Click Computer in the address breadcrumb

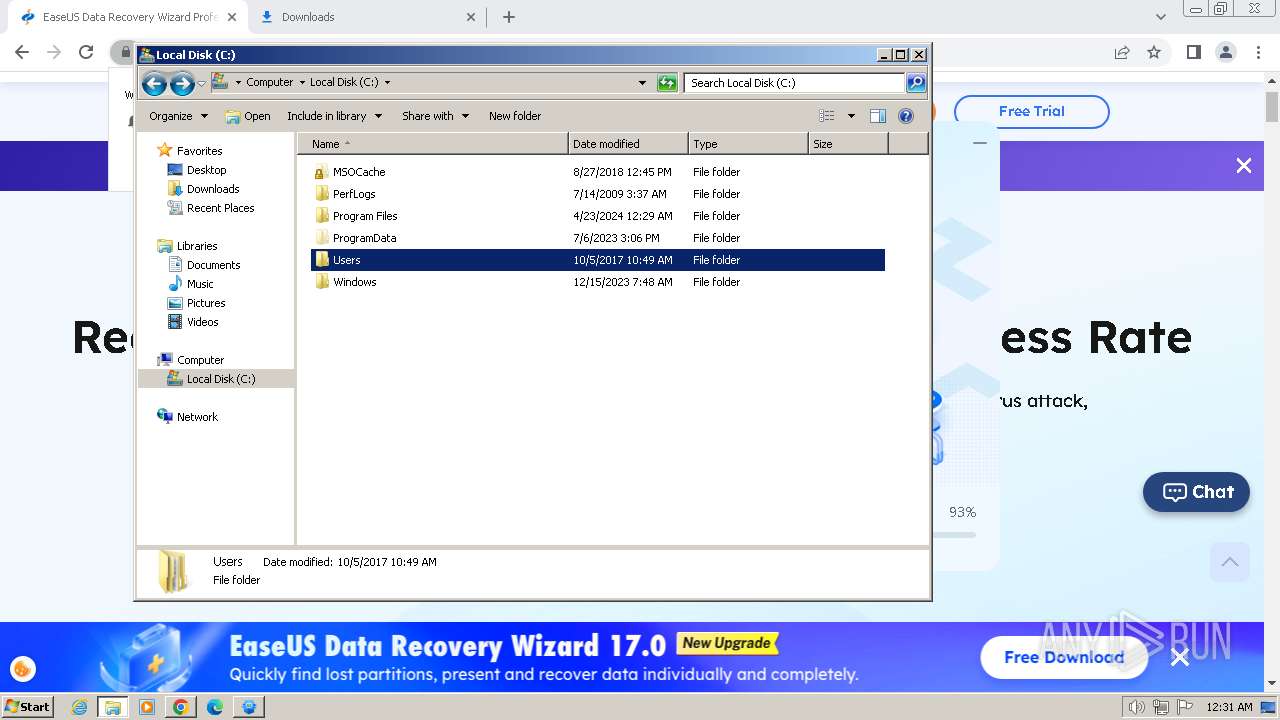coord(269,83)
